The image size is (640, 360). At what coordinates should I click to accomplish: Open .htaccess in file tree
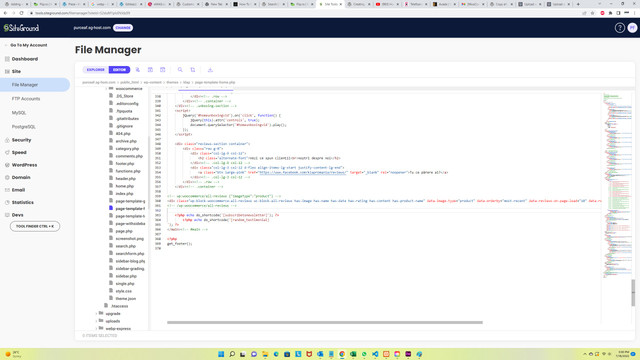[119, 306]
